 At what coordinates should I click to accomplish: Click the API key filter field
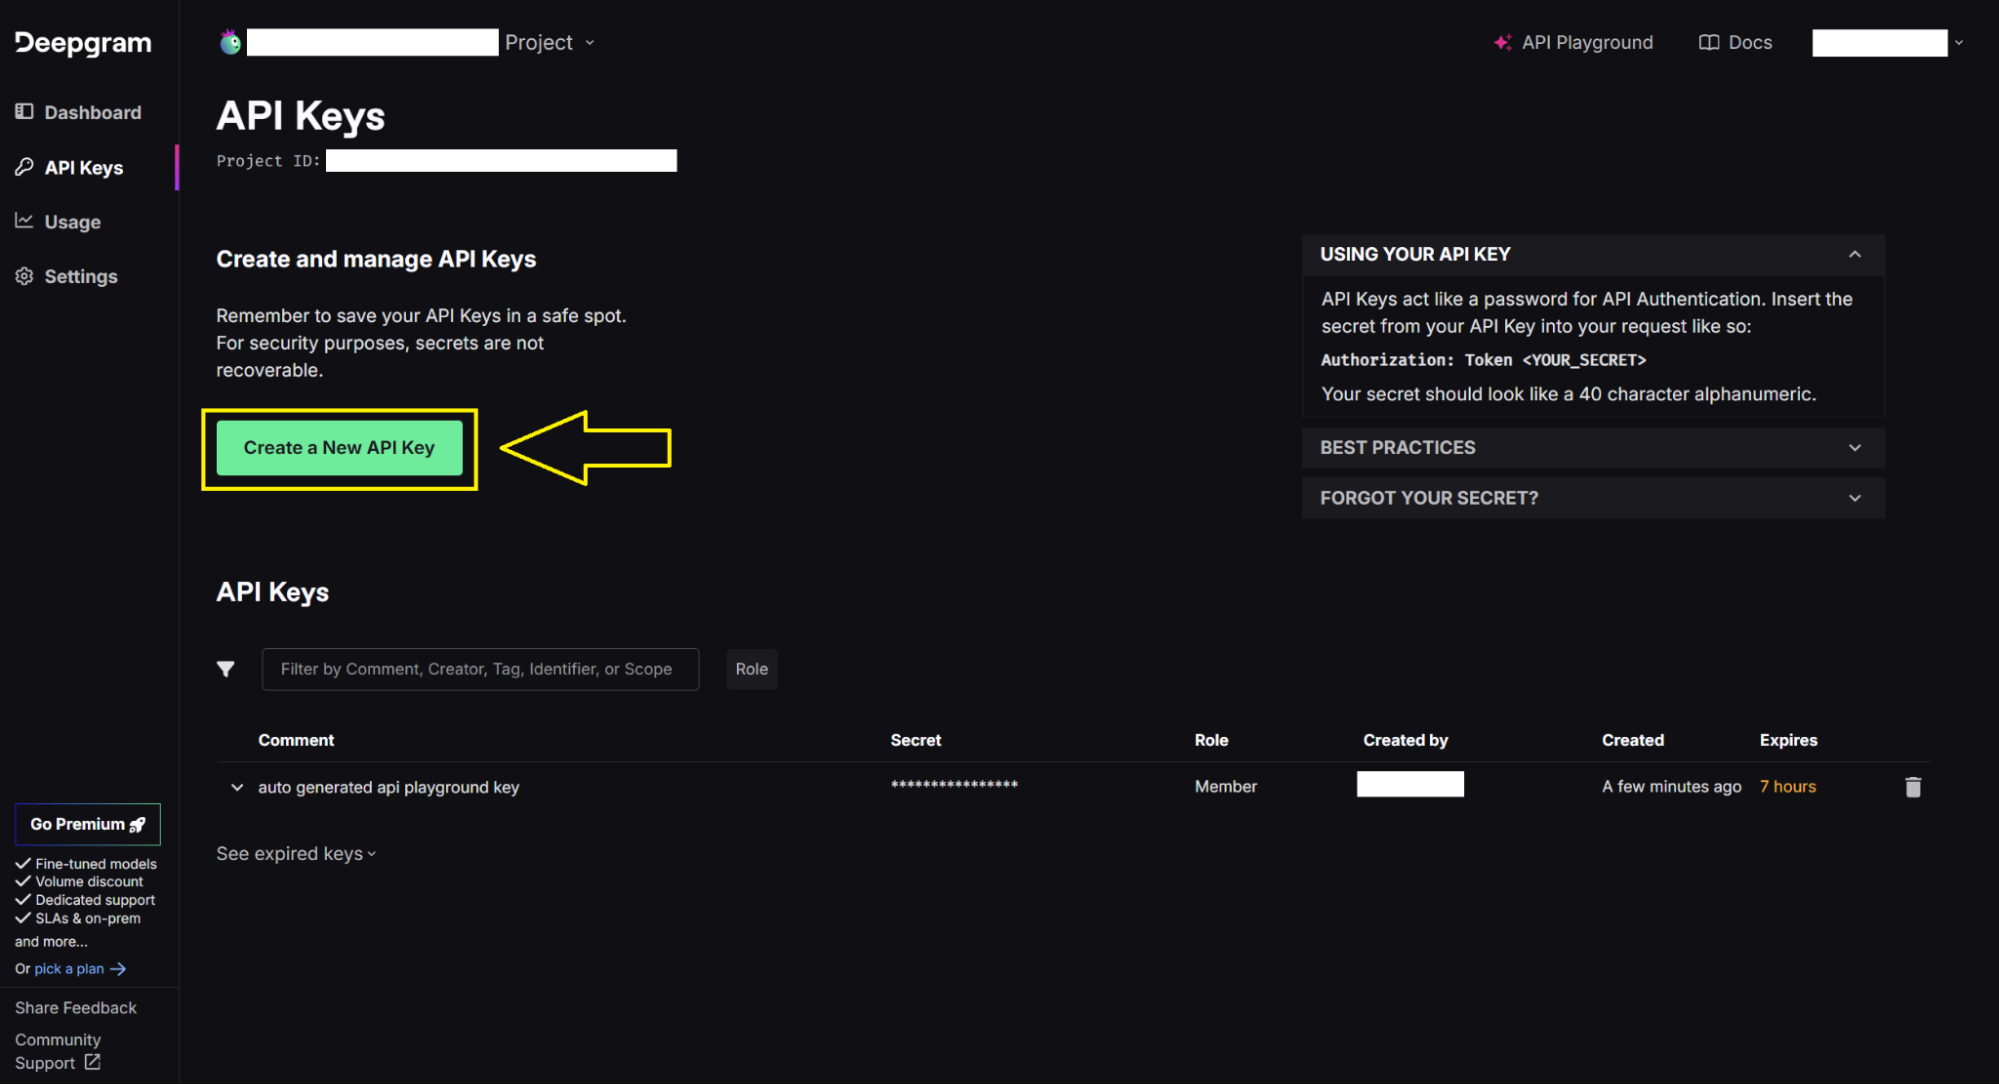point(480,669)
